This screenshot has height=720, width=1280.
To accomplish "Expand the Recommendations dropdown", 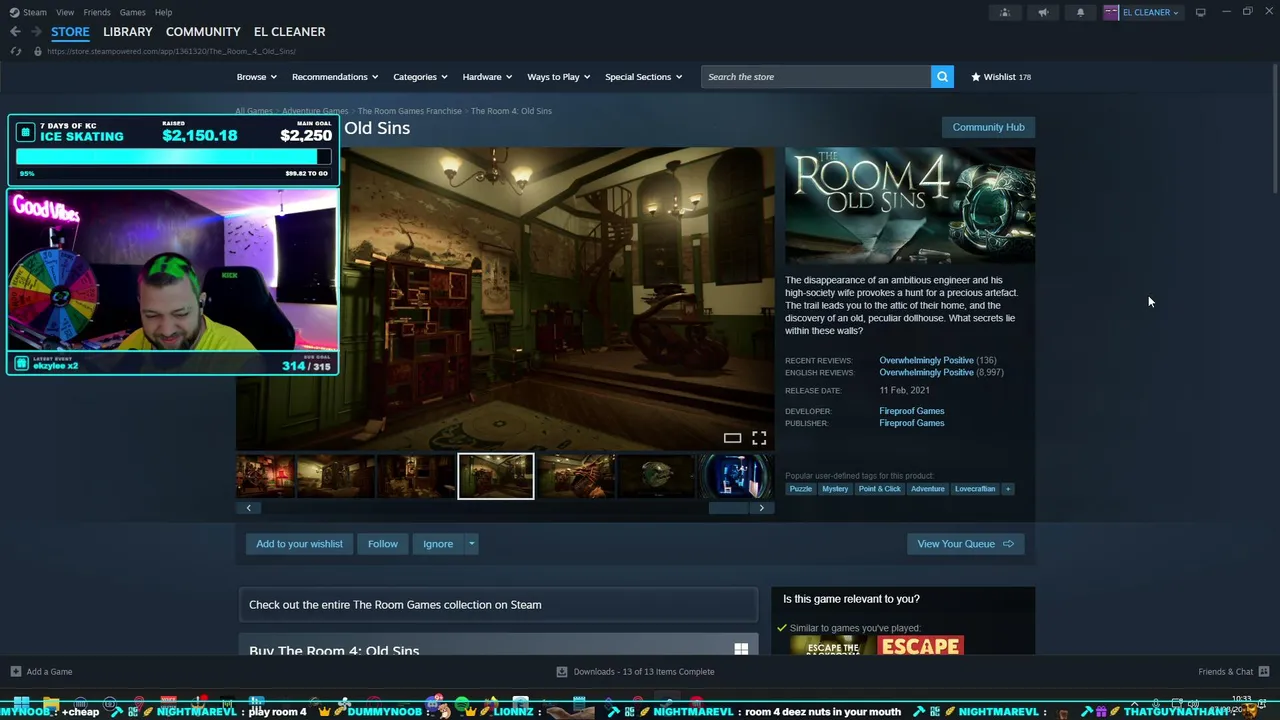I will click(x=335, y=77).
